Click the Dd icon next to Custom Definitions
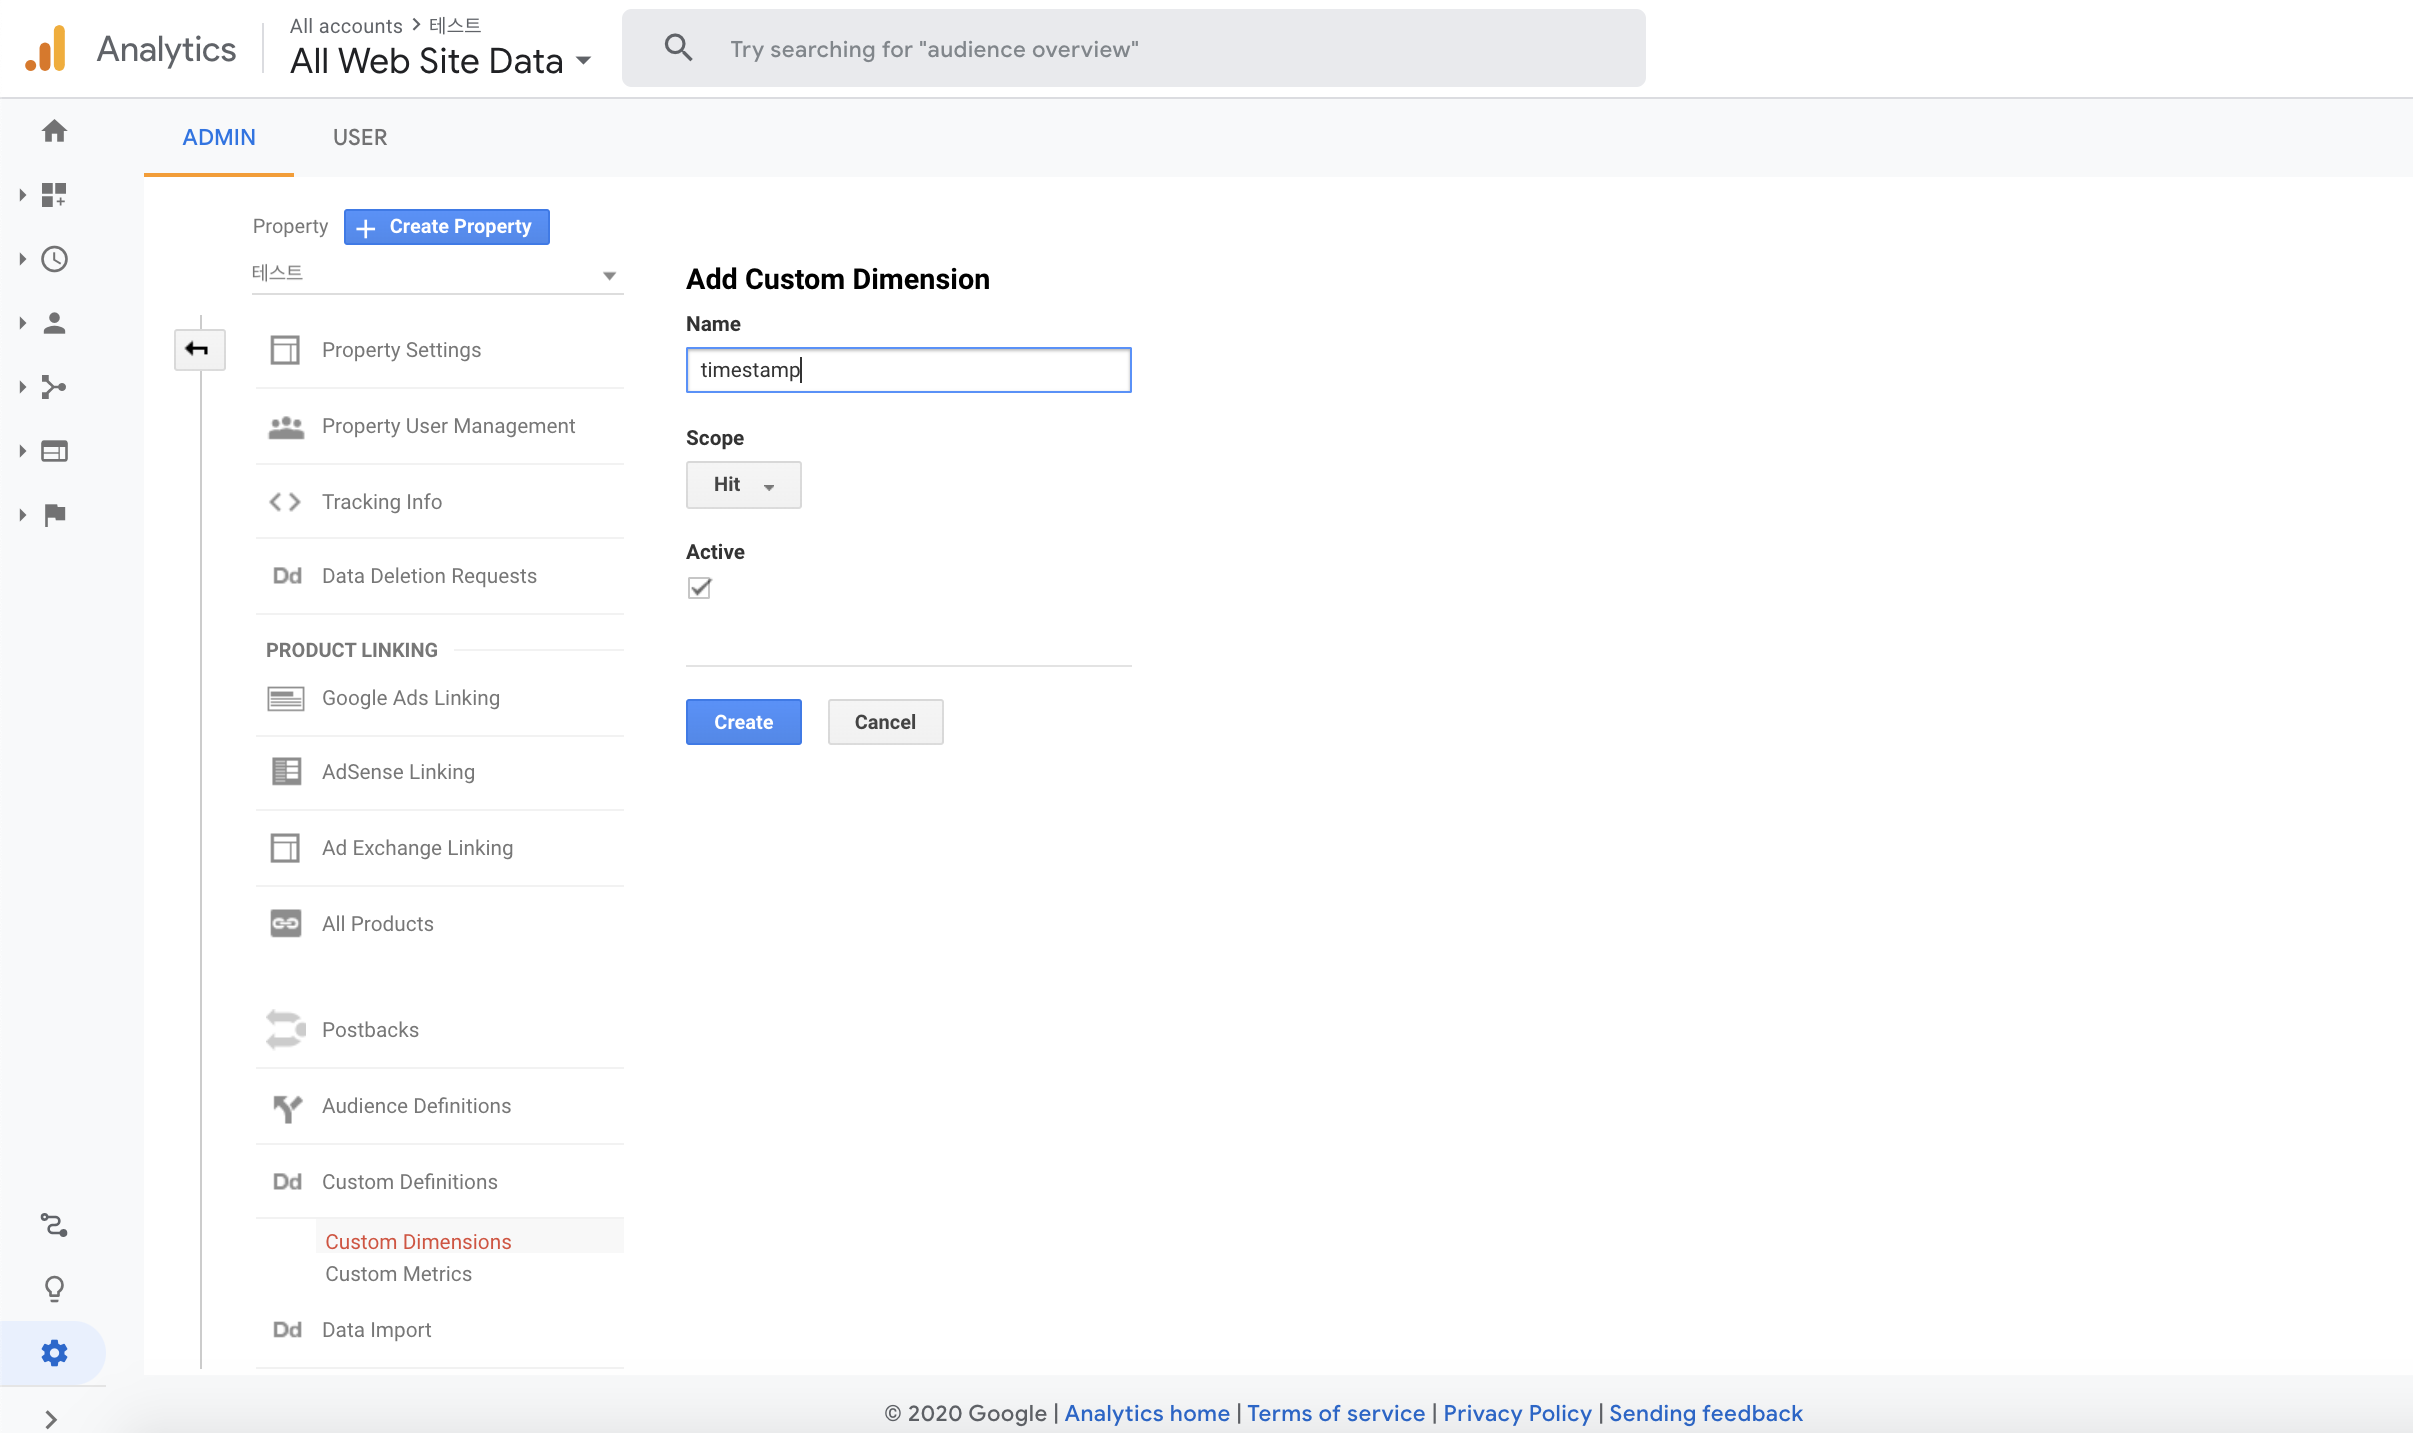Viewport: 2413px width, 1433px height. tap(287, 1182)
